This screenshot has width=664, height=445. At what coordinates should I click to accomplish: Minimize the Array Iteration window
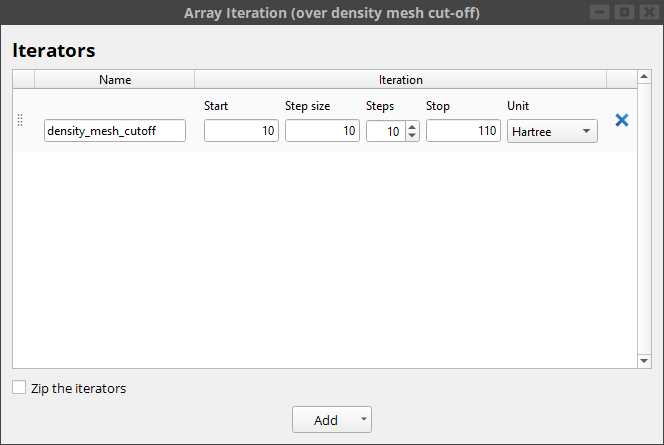click(599, 12)
